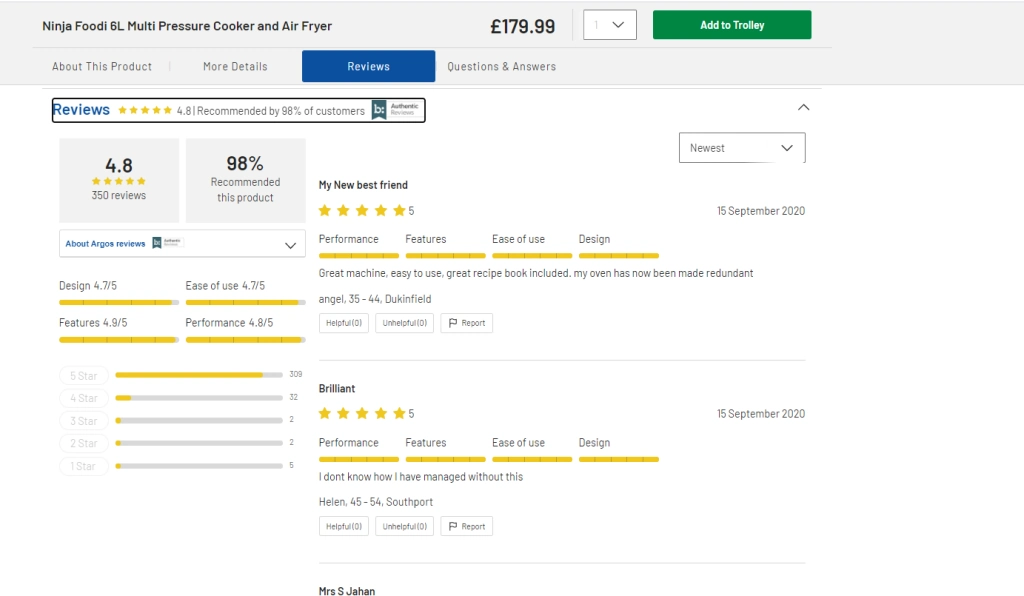Click the Performance 4.8/5 rating bar
This screenshot has height=596, width=1024.
tap(245, 339)
